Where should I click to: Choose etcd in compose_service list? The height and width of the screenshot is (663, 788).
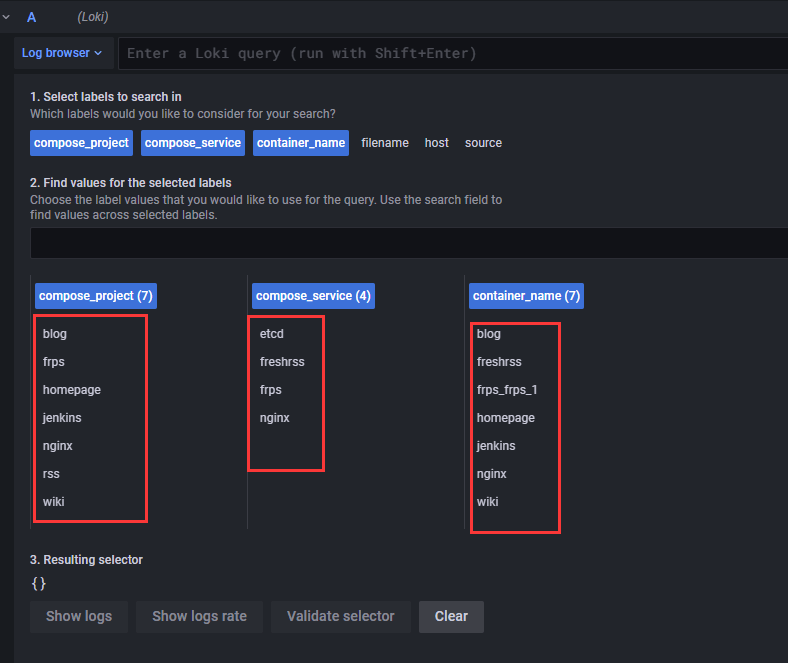click(x=272, y=334)
